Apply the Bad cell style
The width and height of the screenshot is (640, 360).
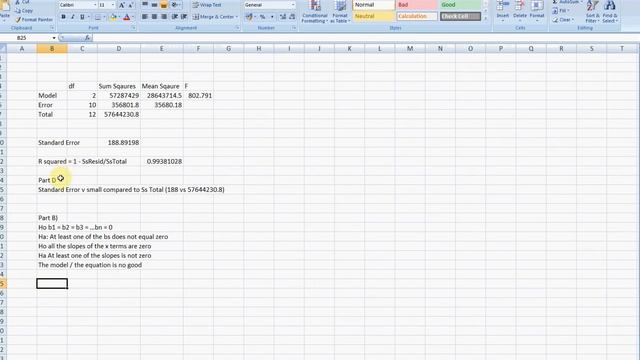(417, 5)
